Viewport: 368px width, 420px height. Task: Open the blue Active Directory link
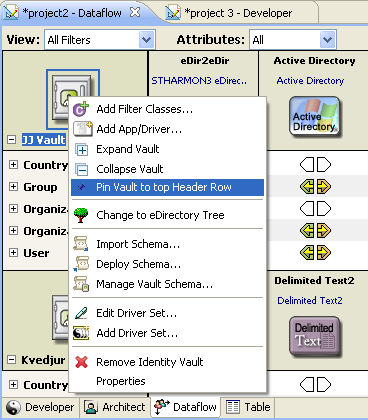click(x=310, y=81)
